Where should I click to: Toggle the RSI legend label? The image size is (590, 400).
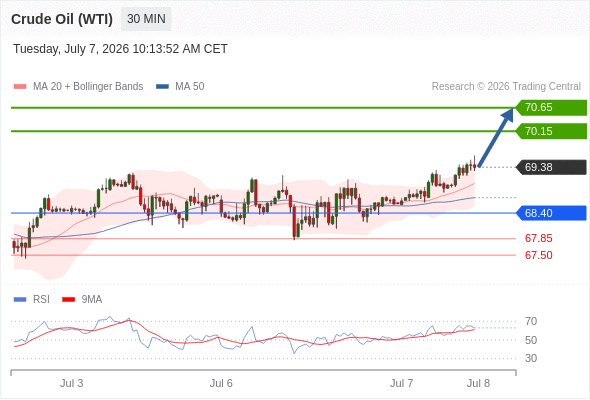tap(41, 299)
